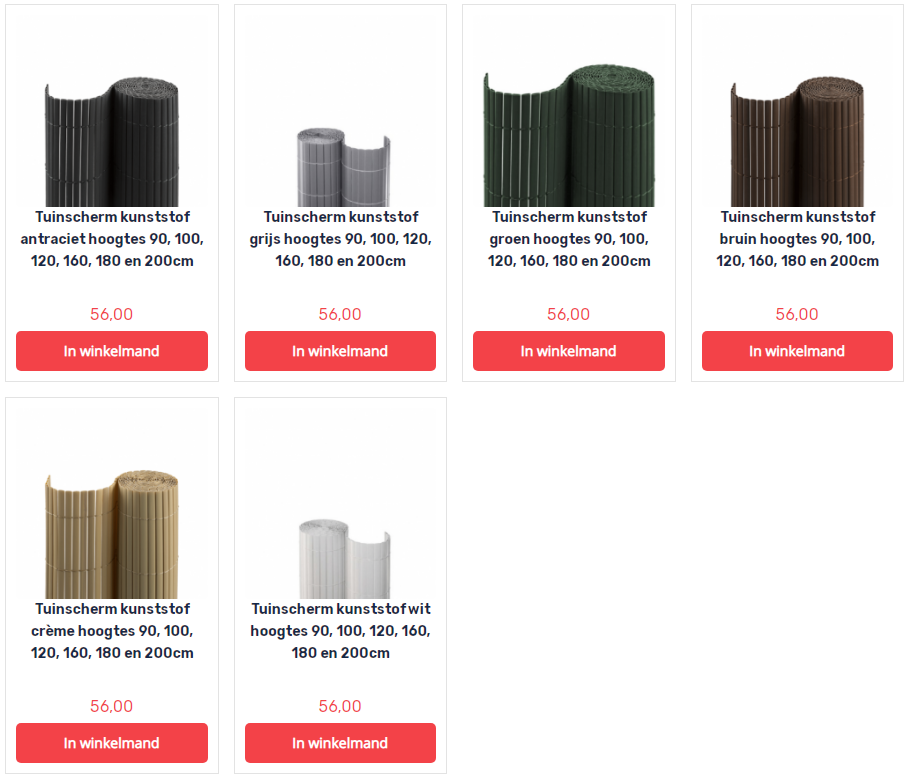Open the wit tuinscherm product image
Viewport: 916px width, 775px height.
tap(341, 503)
